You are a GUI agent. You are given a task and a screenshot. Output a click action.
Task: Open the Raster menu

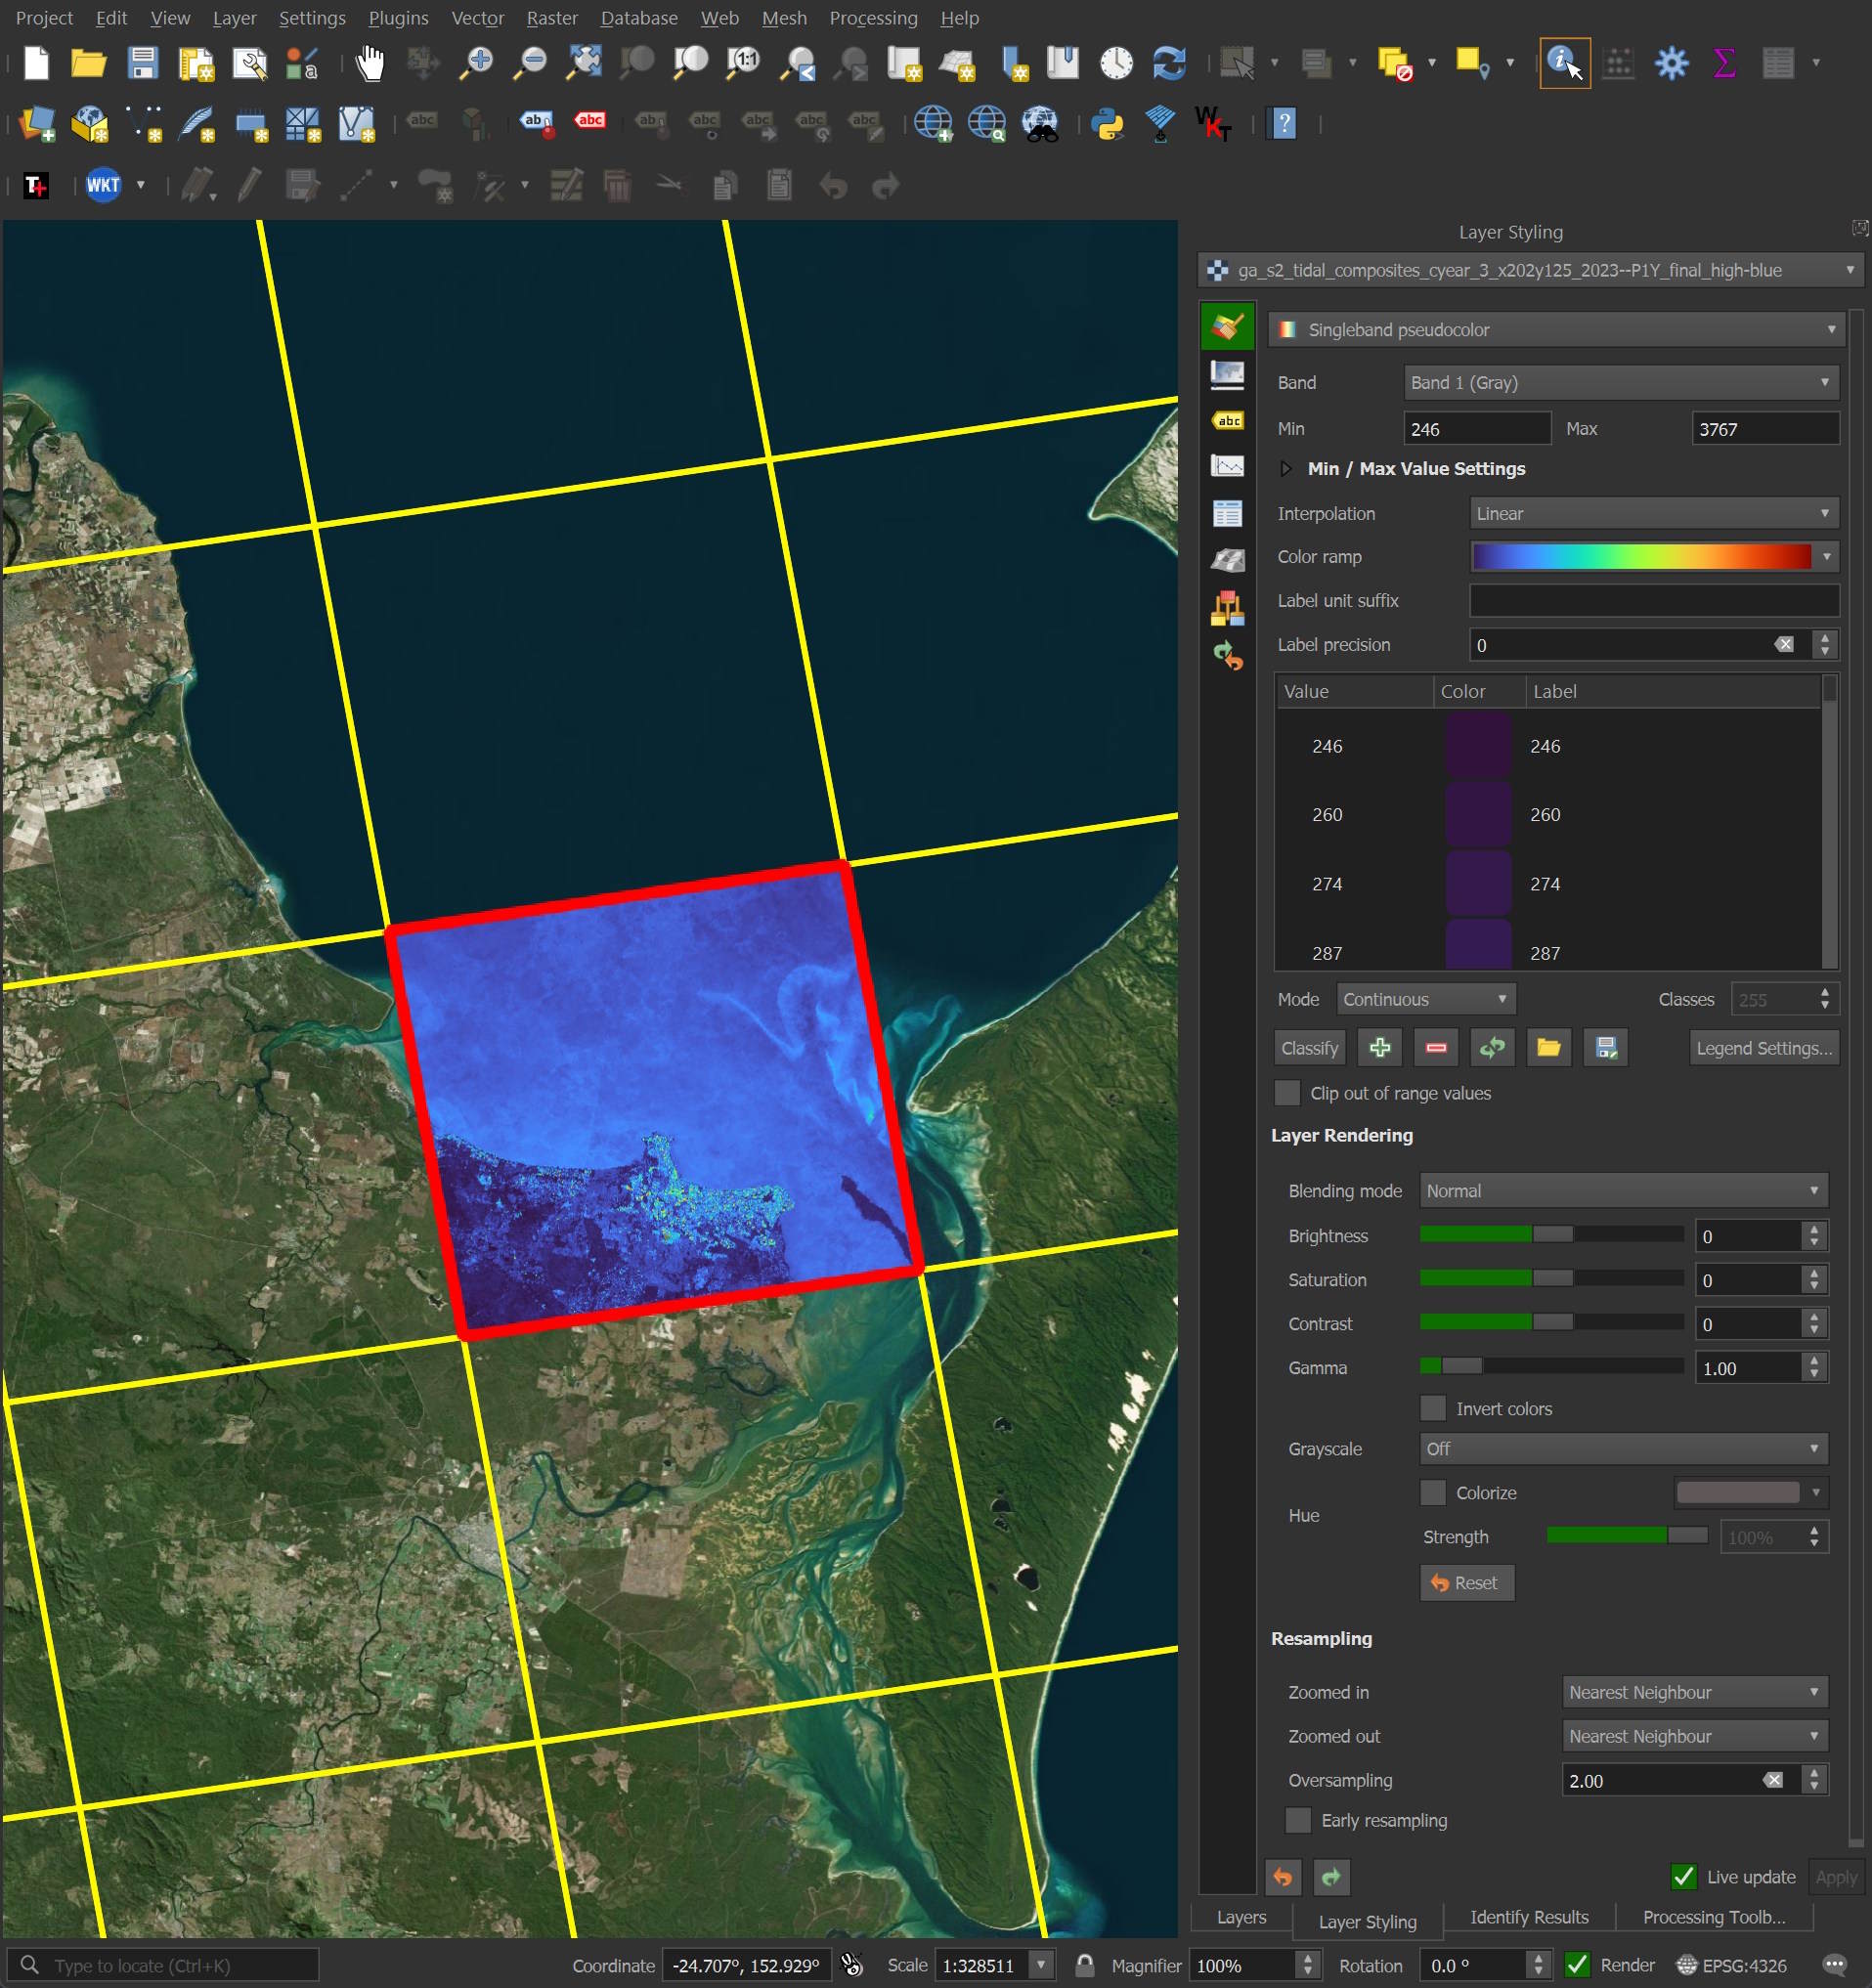click(x=551, y=18)
